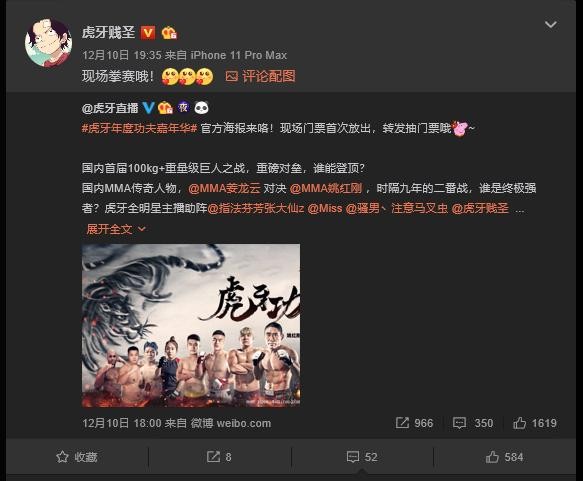
Task: Click the membership crown badge beside 虎牙贱圣
Action: (x=169, y=33)
